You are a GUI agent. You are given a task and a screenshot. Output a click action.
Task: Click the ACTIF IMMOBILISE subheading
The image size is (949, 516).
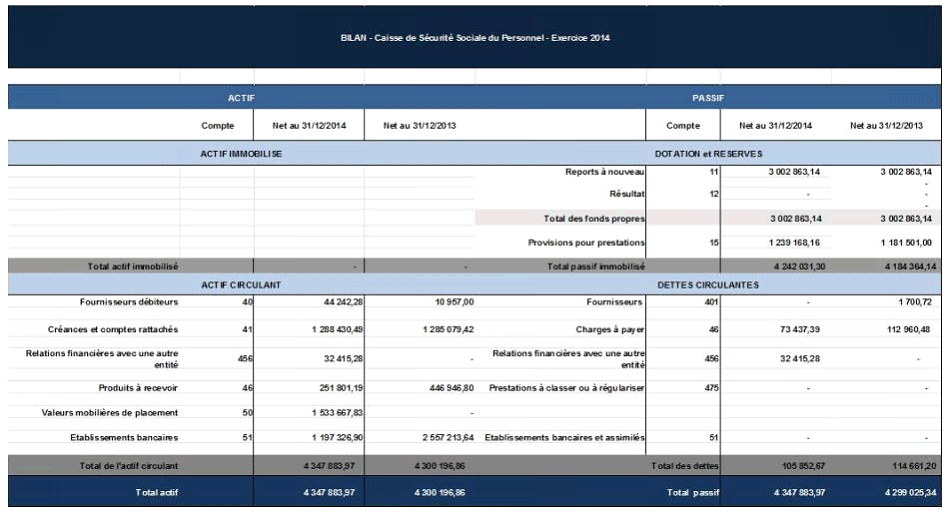tap(241, 153)
